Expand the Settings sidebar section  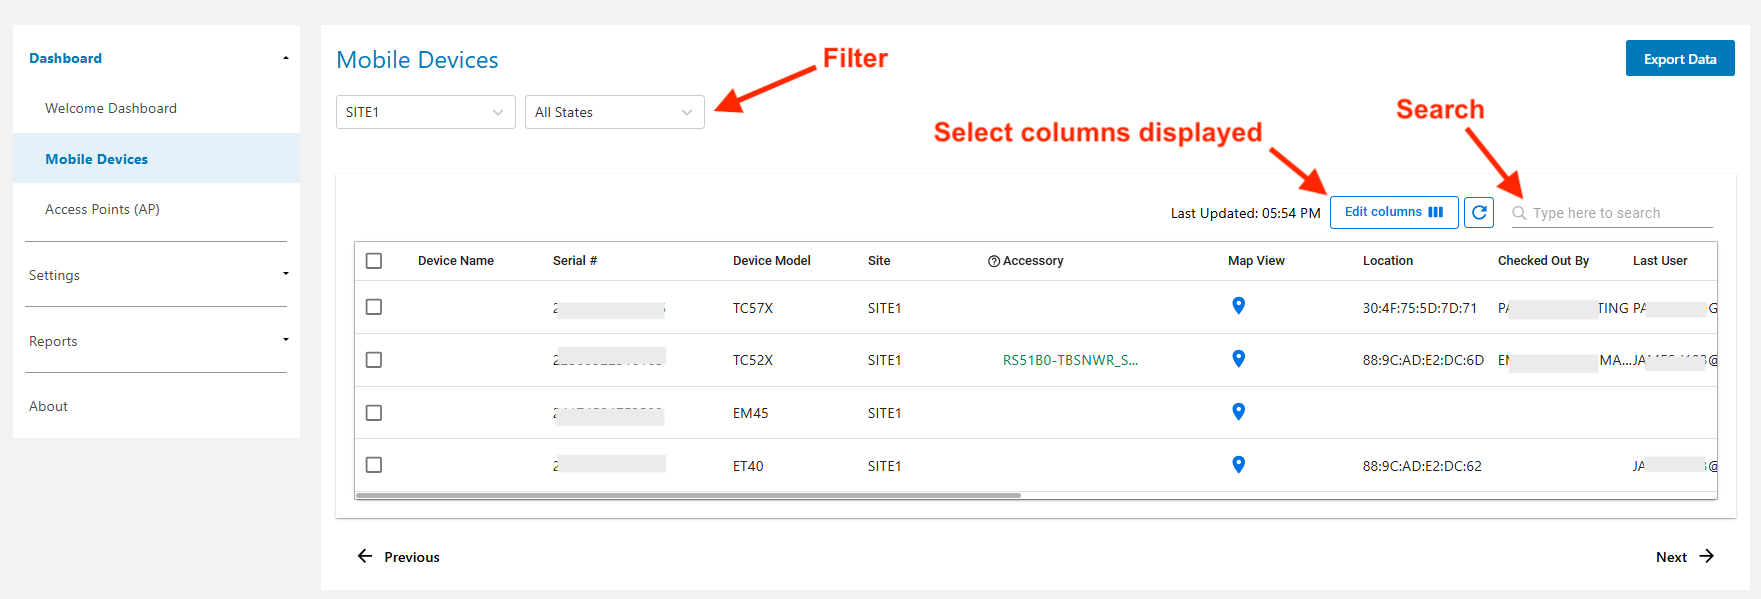coord(156,275)
